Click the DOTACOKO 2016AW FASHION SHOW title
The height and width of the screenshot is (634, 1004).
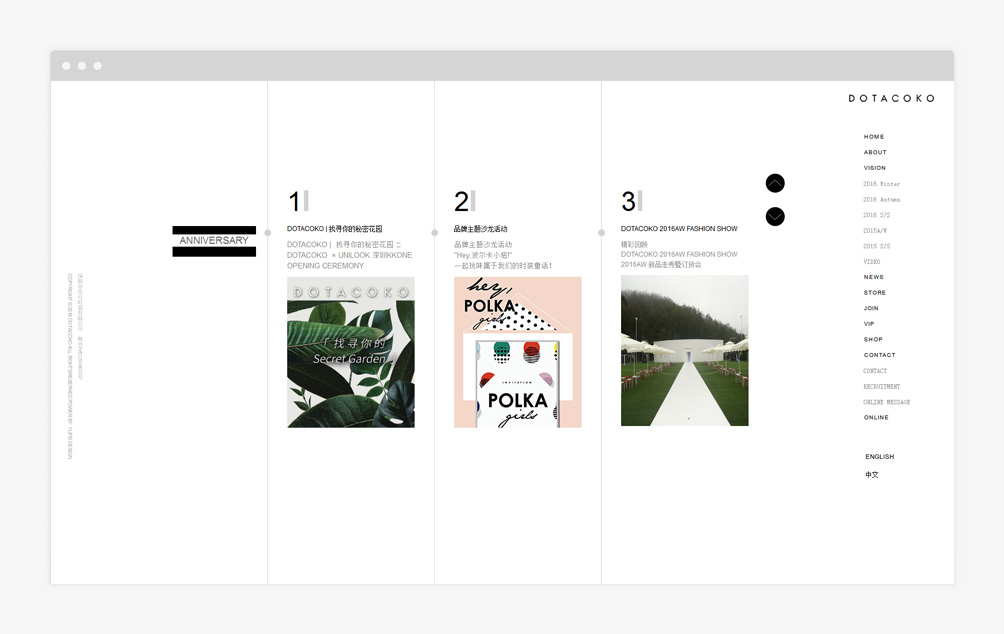click(x=679, y=229)
